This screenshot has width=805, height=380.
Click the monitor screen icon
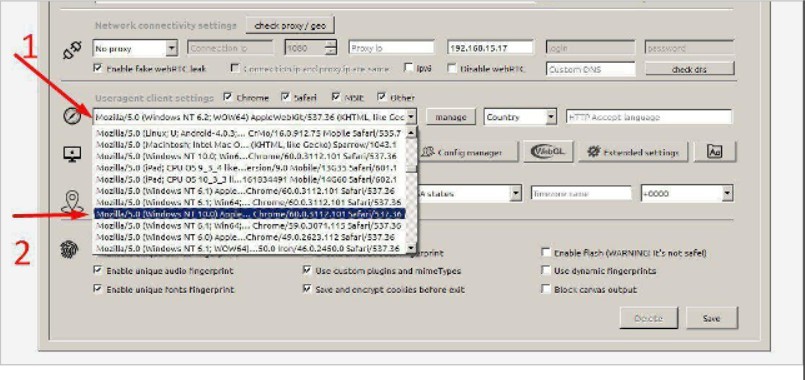click(72, 154)
